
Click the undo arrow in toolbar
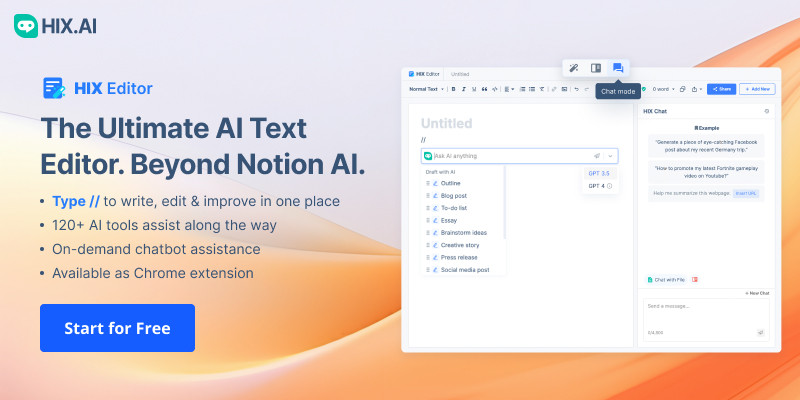(x=575, y=89)
